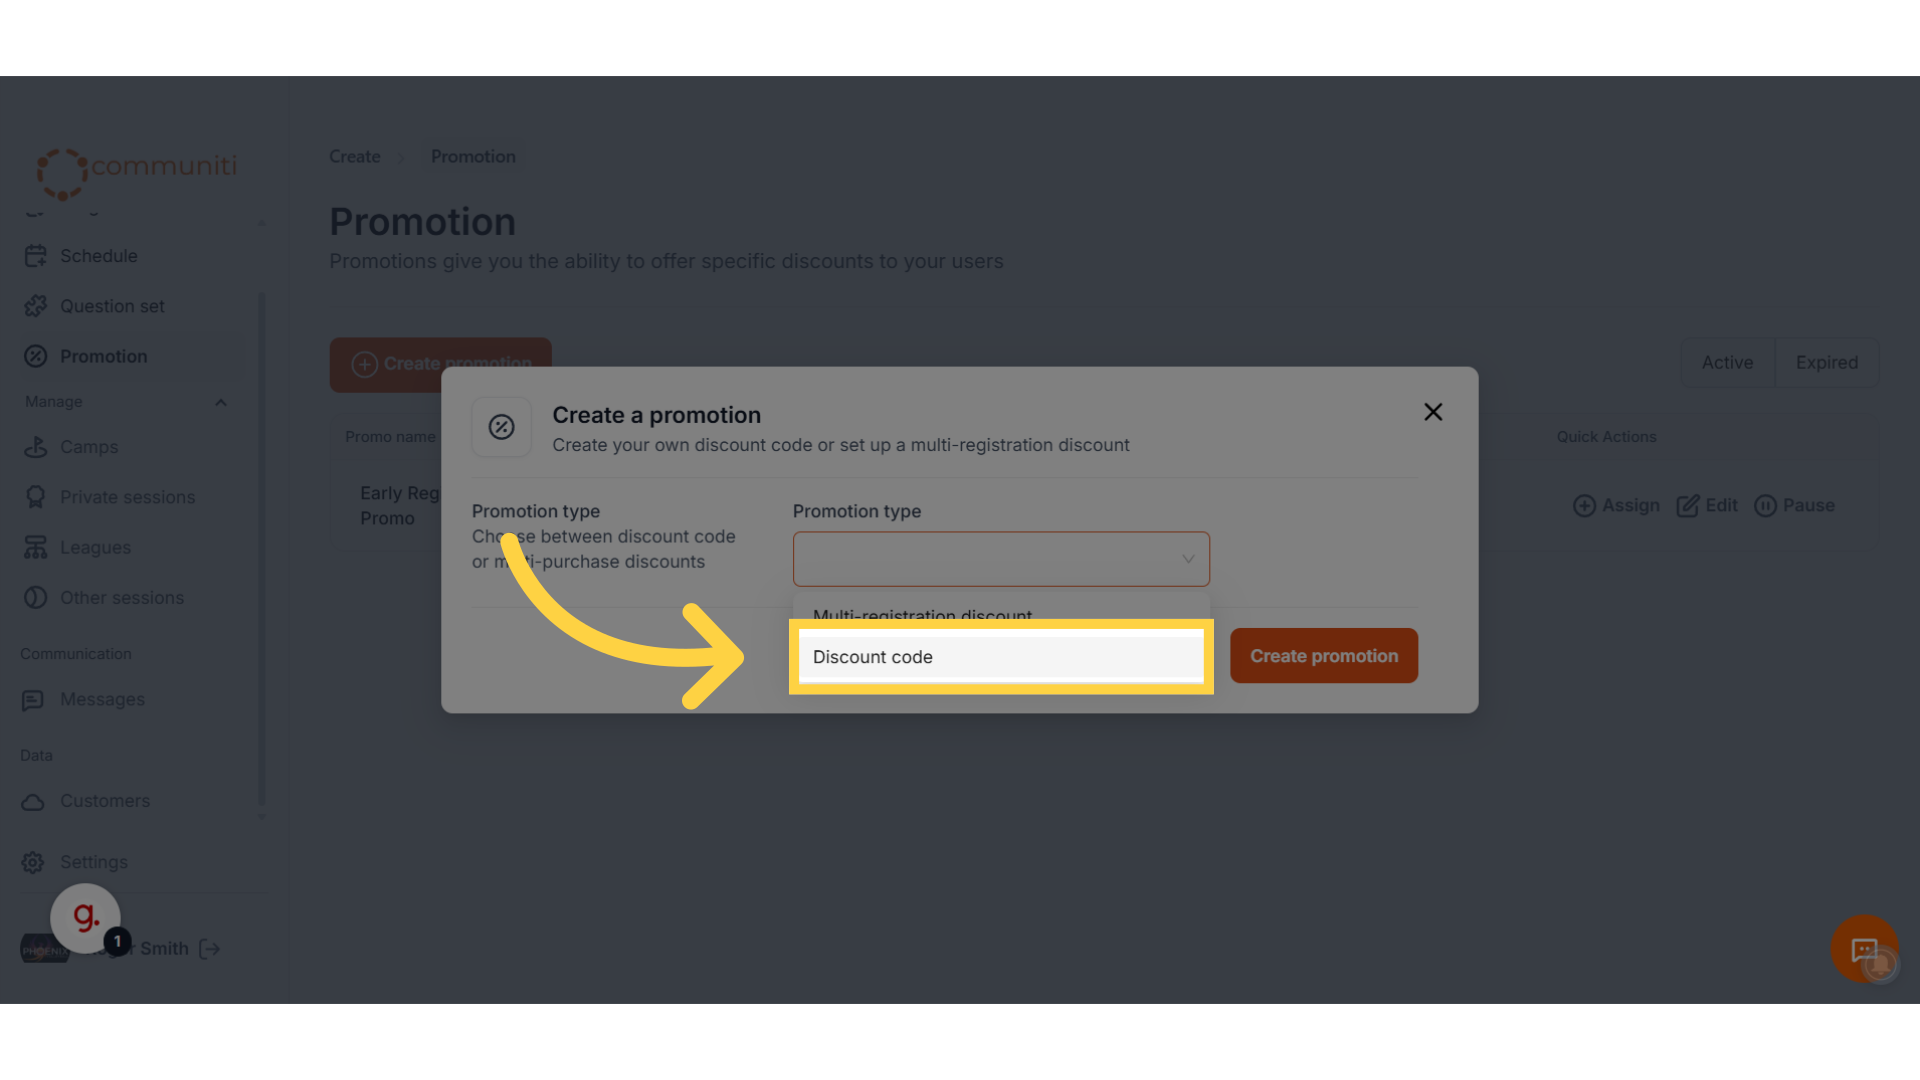Screen dimensions: 1920x1080
Task: Open the Messages chat icon in sidebar
Action: pyautogui.click(x=33, y=700)
